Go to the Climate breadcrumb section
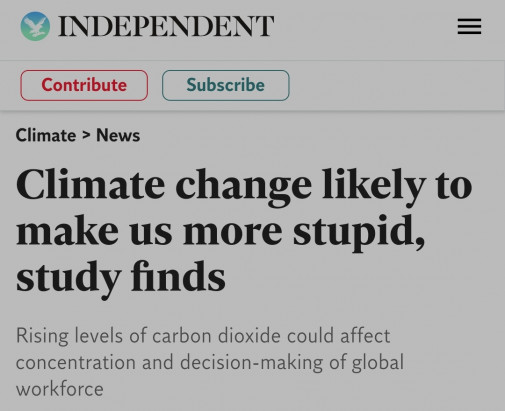The height and width of the screenshot is (411, 505). point(46,135)
